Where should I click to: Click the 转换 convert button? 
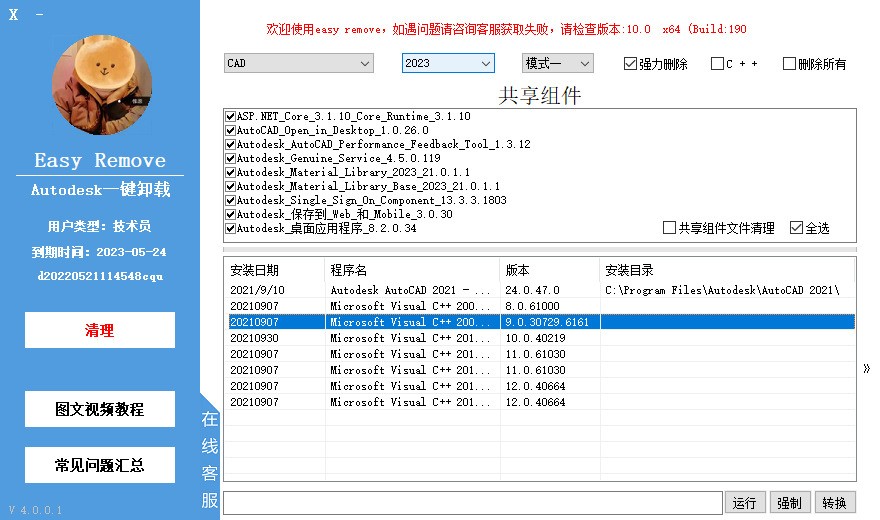[x=835, y=503]
